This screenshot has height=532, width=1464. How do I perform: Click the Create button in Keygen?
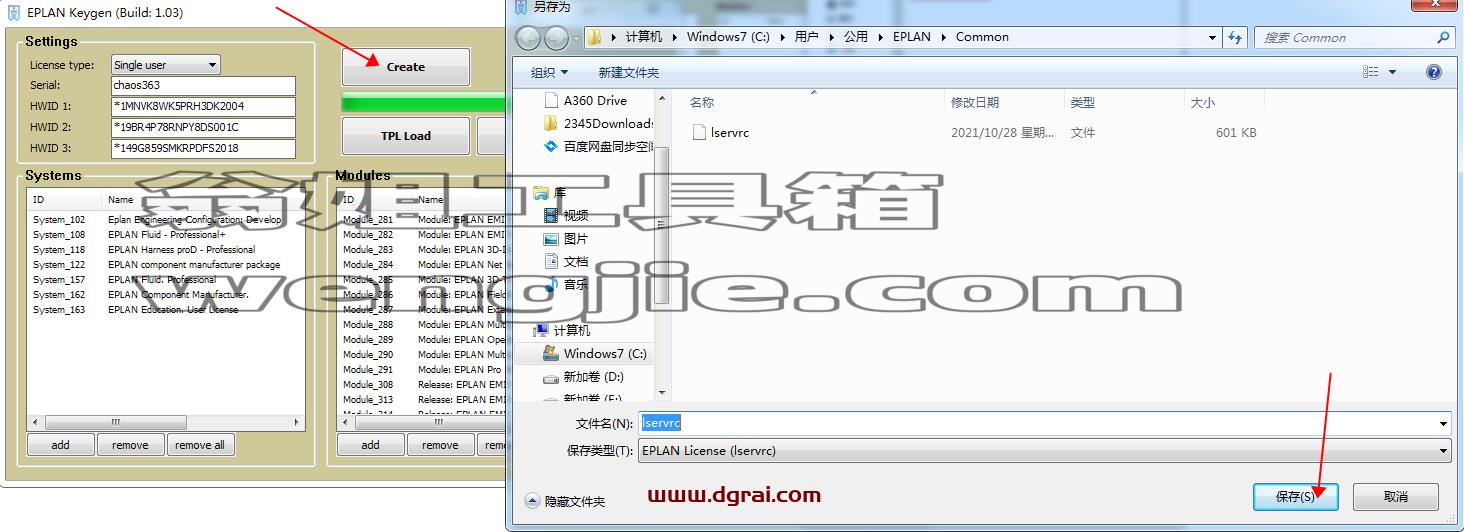click(x=406, y=67)
